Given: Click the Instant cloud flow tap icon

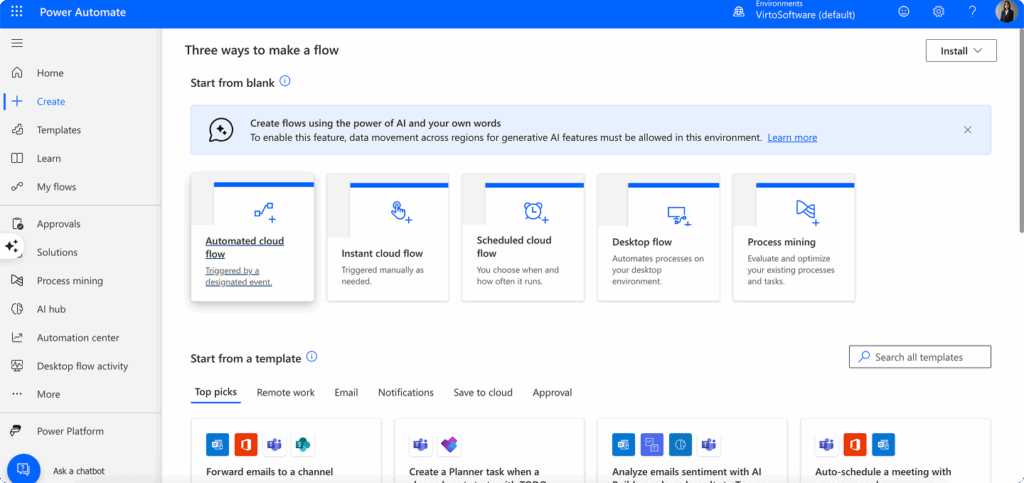Looking at the screenshot, I should 401,211.
